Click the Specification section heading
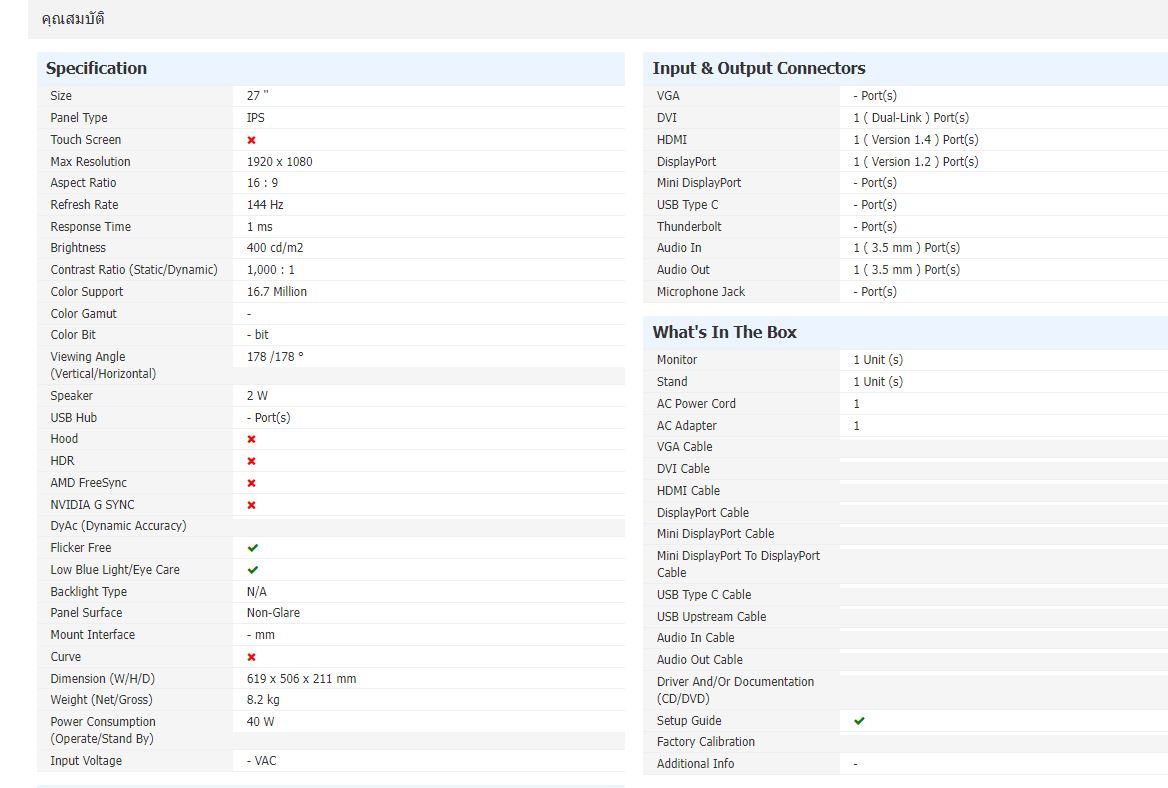The height and width of the screenshot is (788, 1168). click(x=96, y=68)
